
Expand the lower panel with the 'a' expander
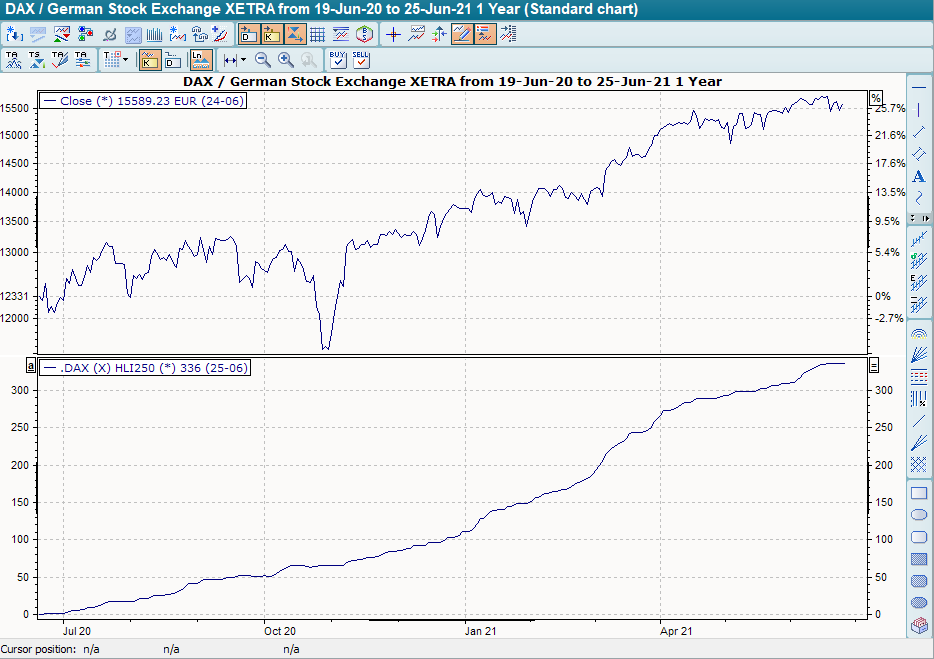pyautogui.click(x=30, y=365)
